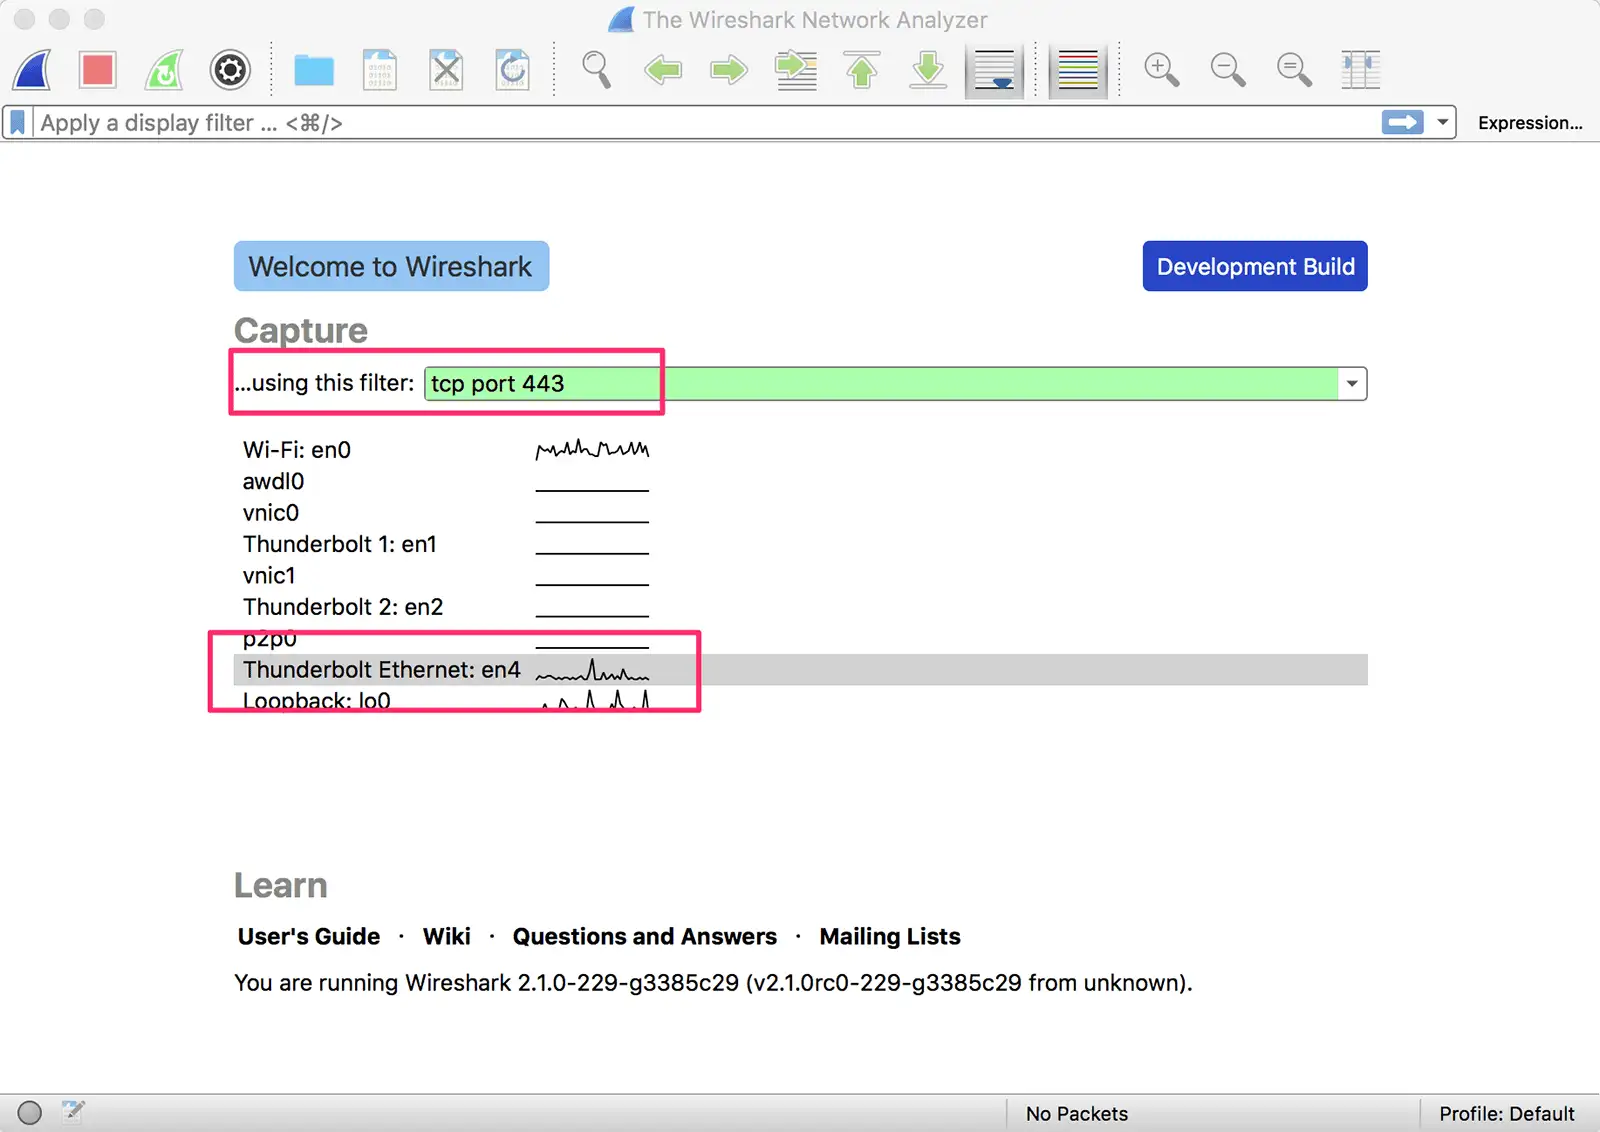Open the Wiki link
The width and height of the screenshot is (1600, 1132).
point(446,936)
